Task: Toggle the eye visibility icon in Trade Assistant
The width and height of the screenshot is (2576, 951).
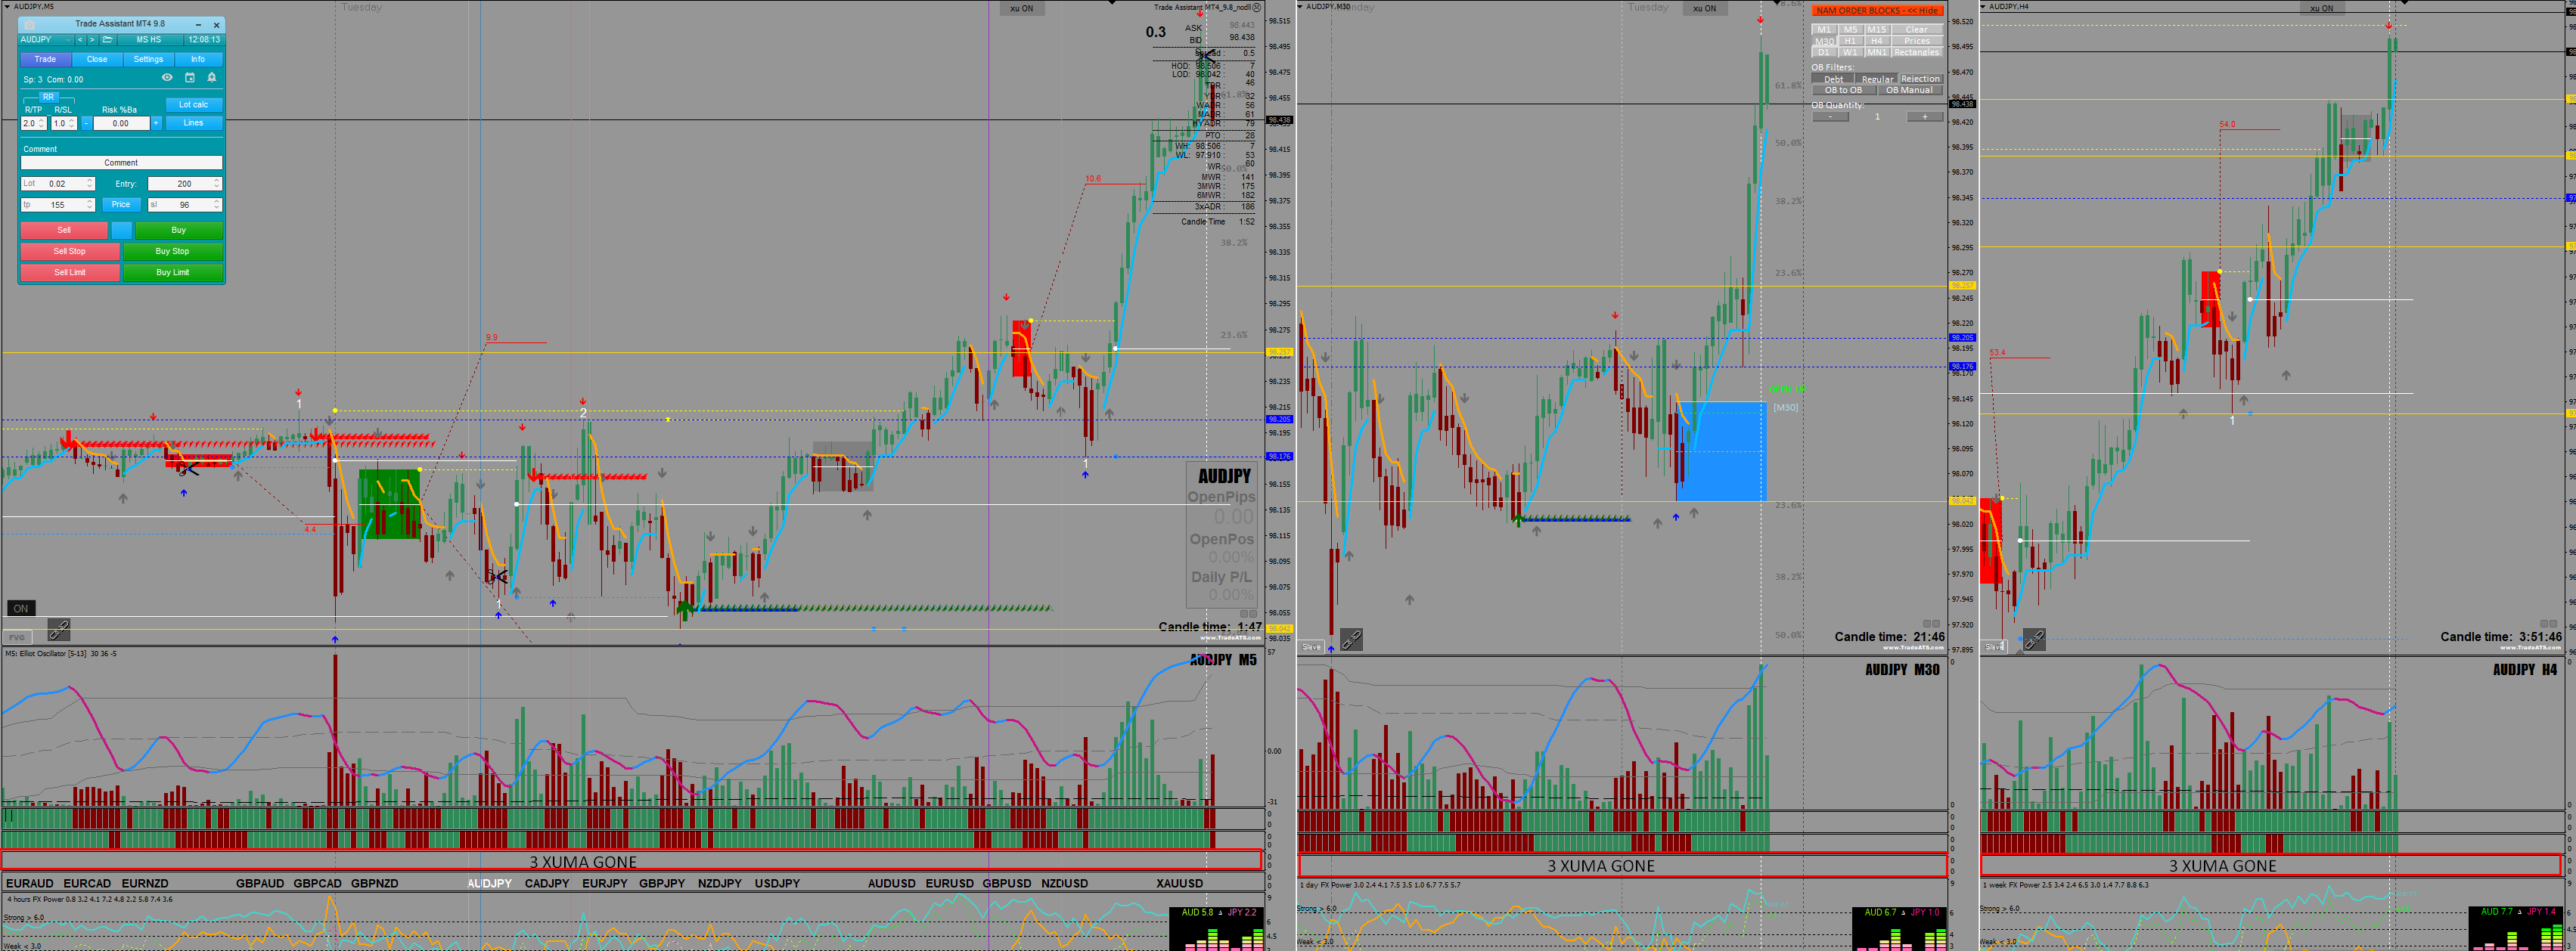Action: 167,77
